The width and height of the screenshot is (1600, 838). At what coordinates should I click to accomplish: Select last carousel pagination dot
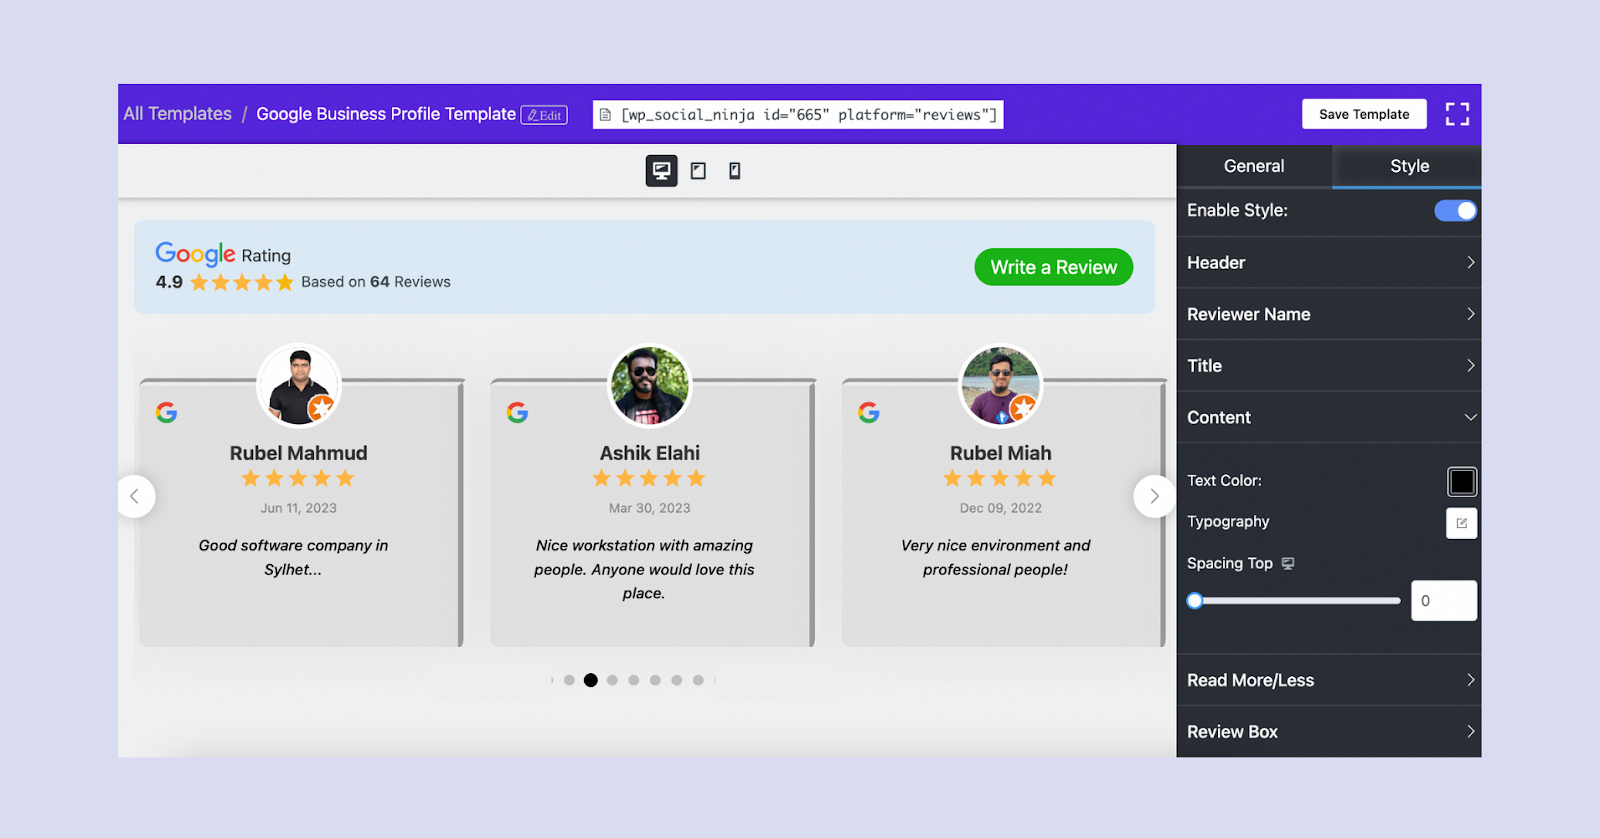coord(698,680)
